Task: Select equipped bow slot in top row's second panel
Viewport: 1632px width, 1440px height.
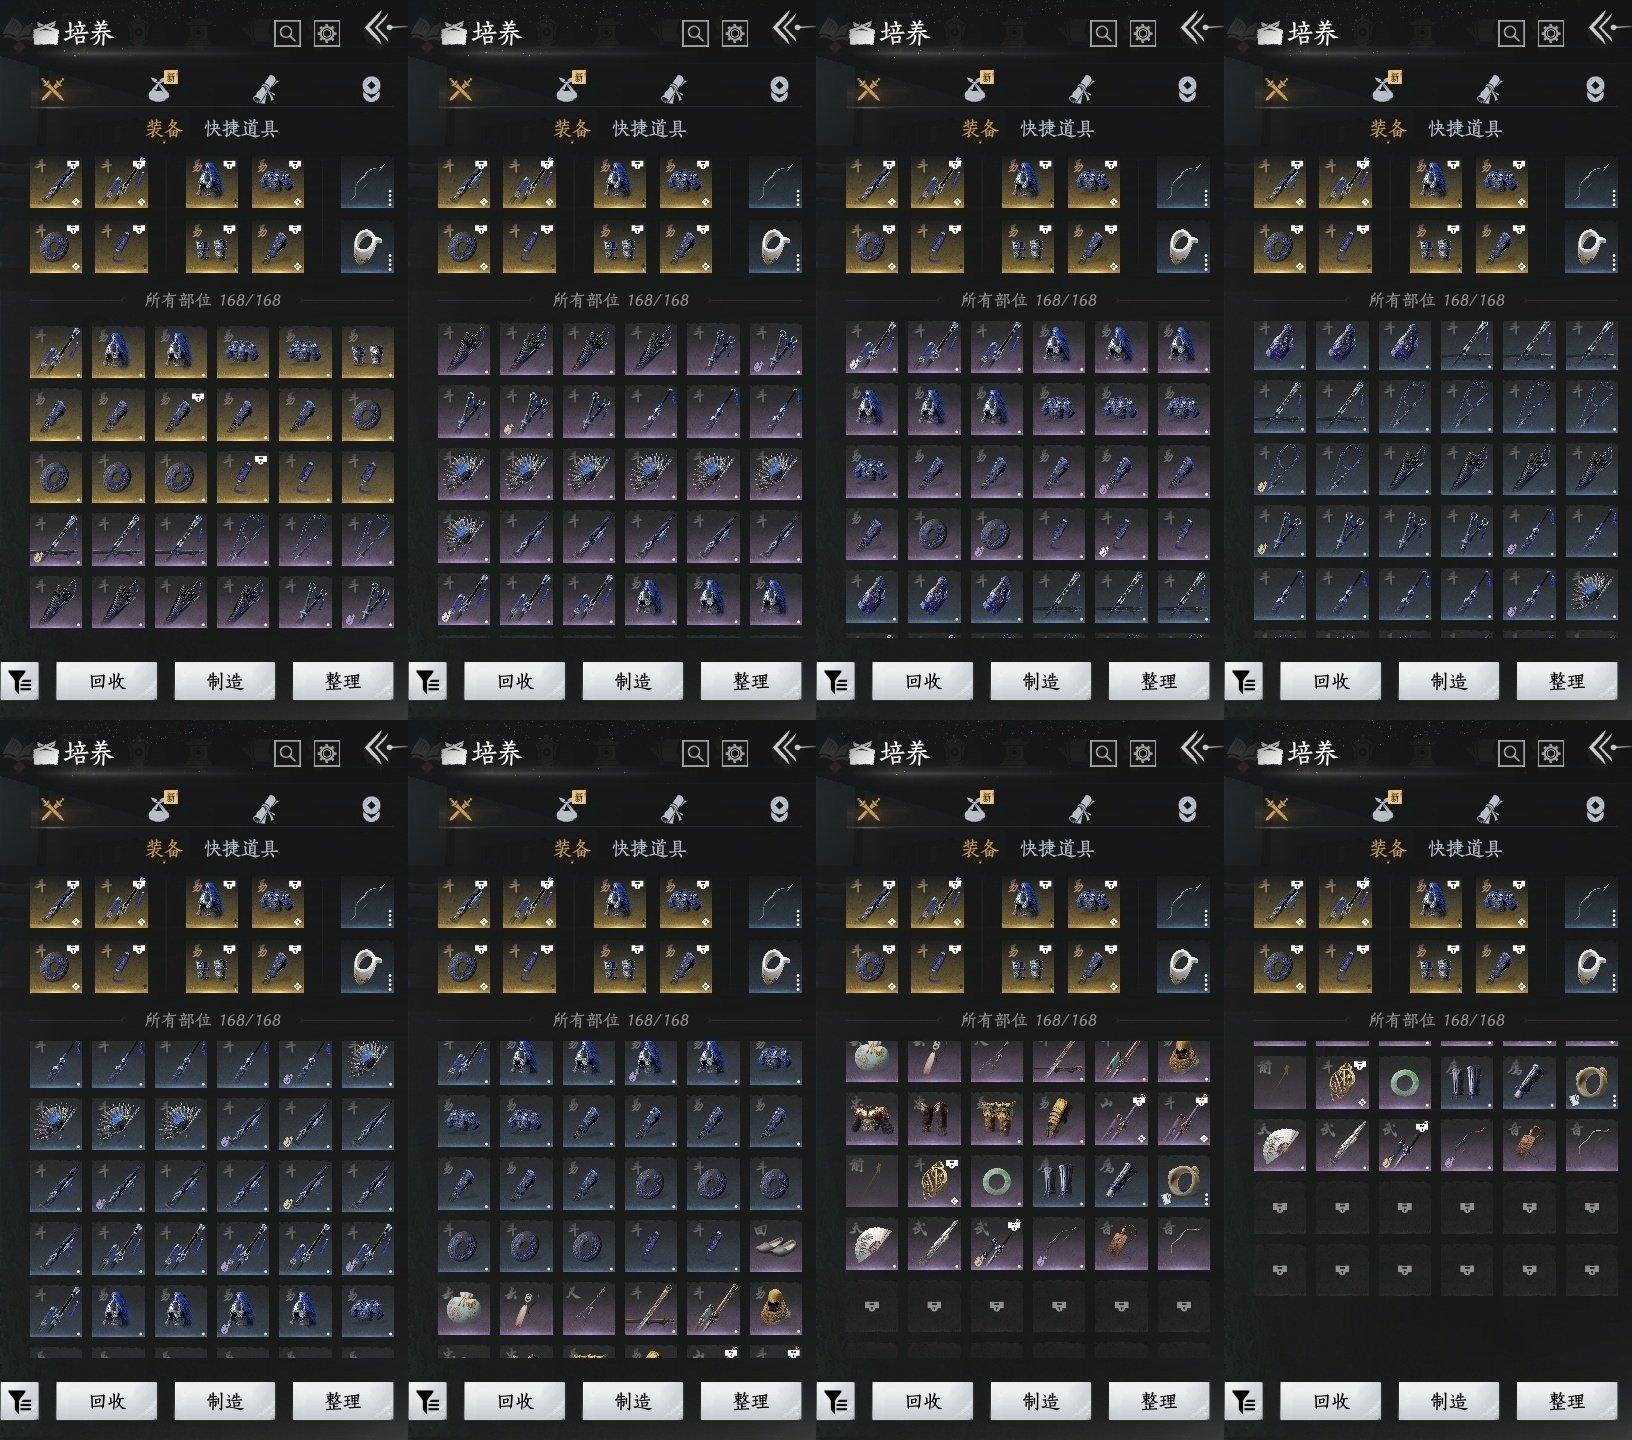Action: tap(775, 182)
